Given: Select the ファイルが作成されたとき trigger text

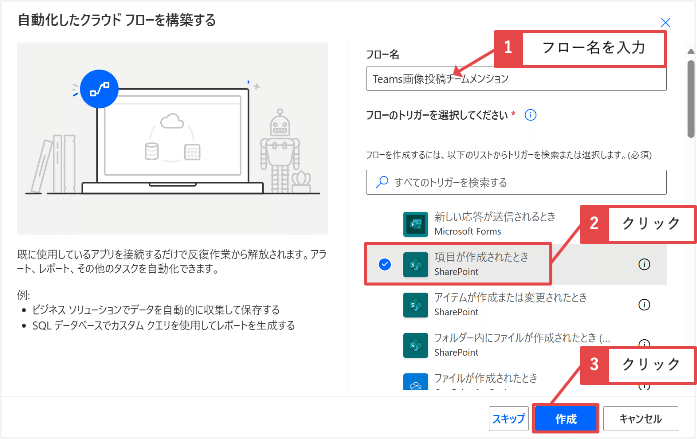Looking at the screenshot, I should coord(485,378).
